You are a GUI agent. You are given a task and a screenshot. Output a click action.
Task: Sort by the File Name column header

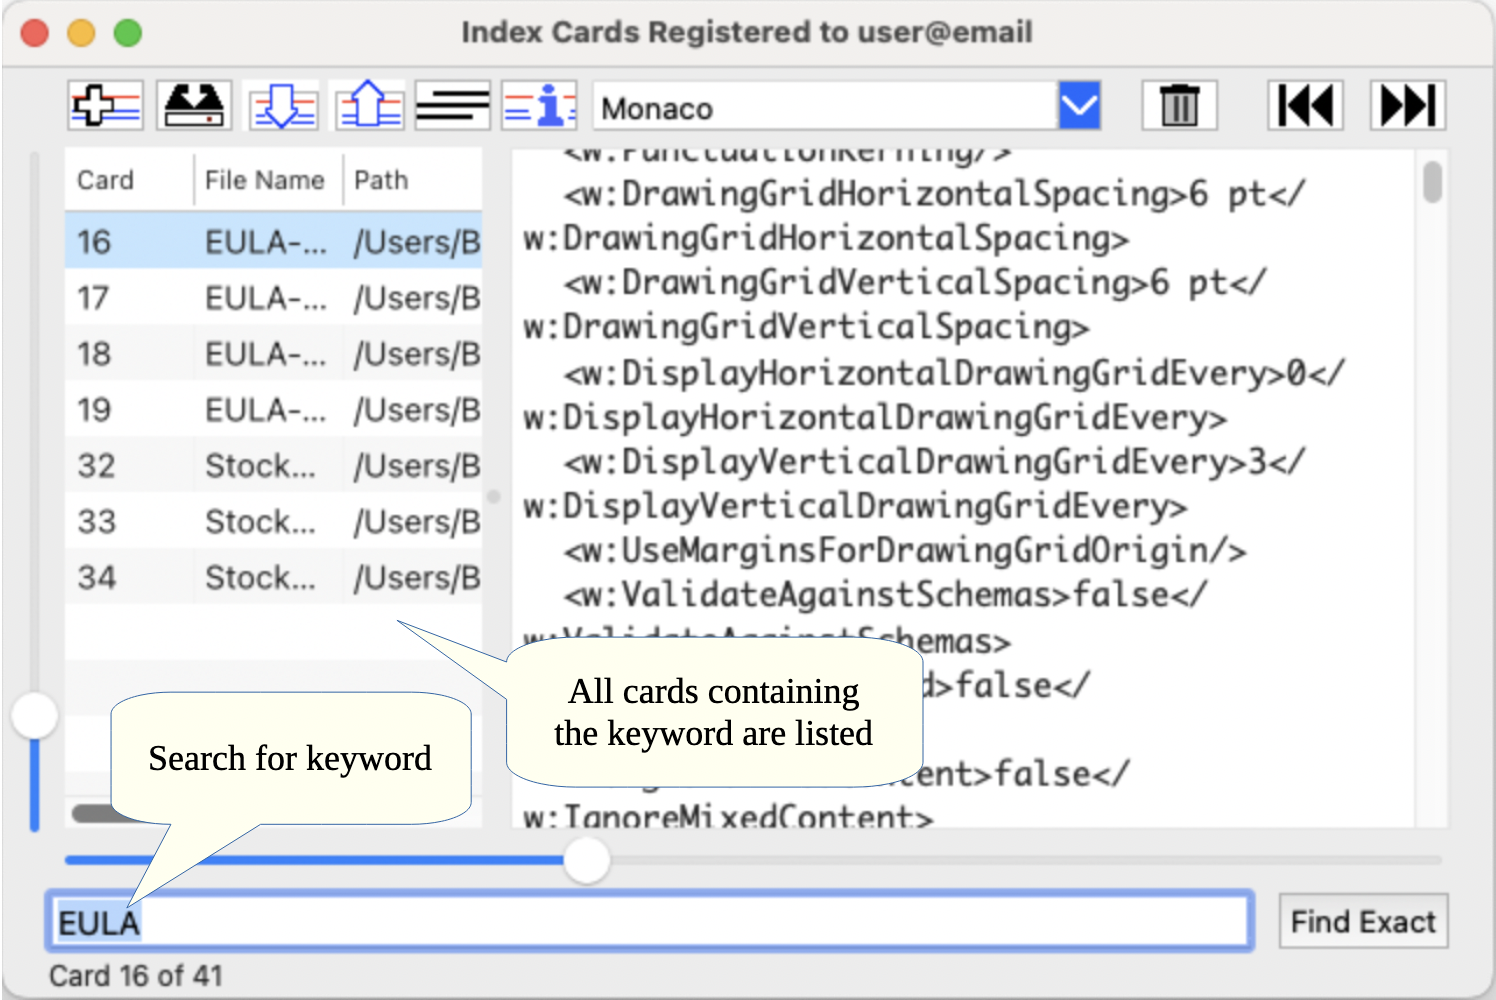[x=265, y=180]
